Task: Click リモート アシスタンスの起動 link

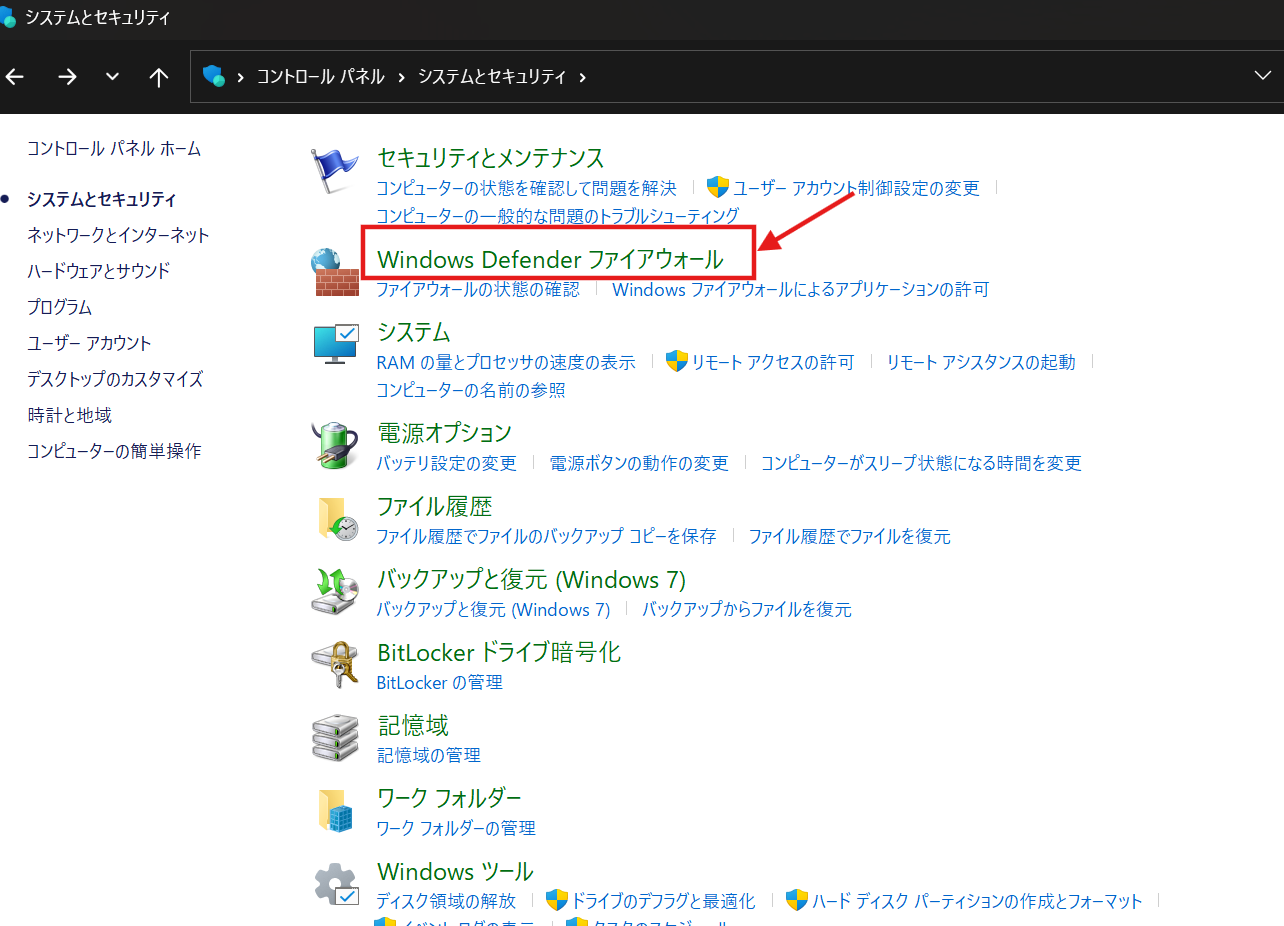Action: 981,363
